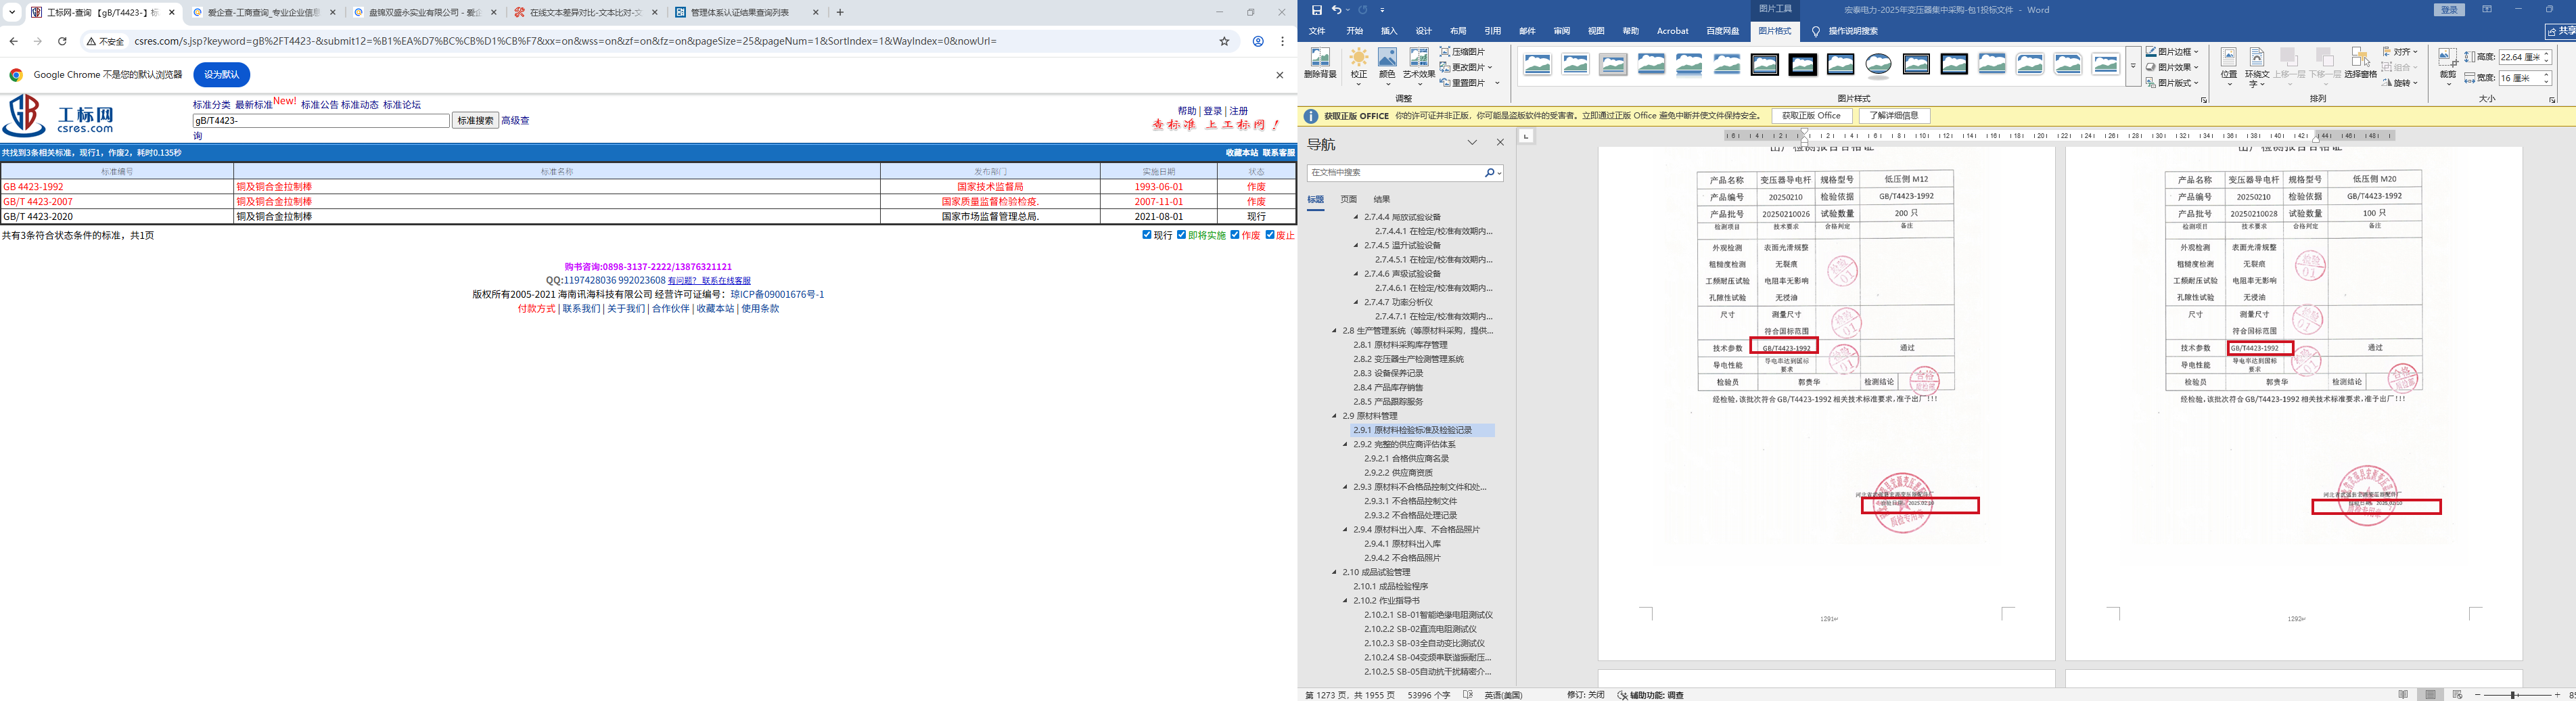Click in the keyword field containing gB/T4423-
This screenshot has height=701, width=2576.
point(321,120)
